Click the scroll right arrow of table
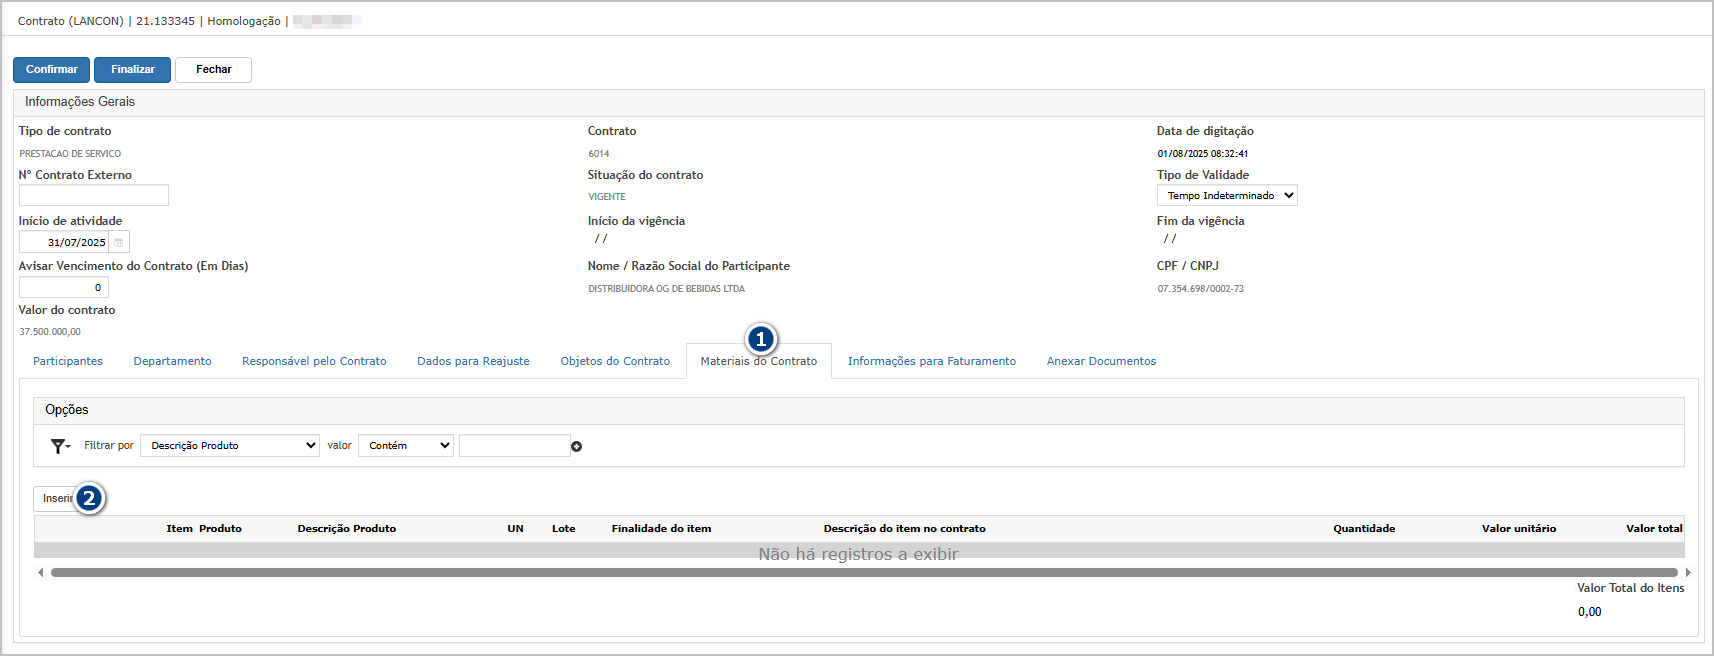This screenshot has width=1714, height=656. [x=1688, y=573]
